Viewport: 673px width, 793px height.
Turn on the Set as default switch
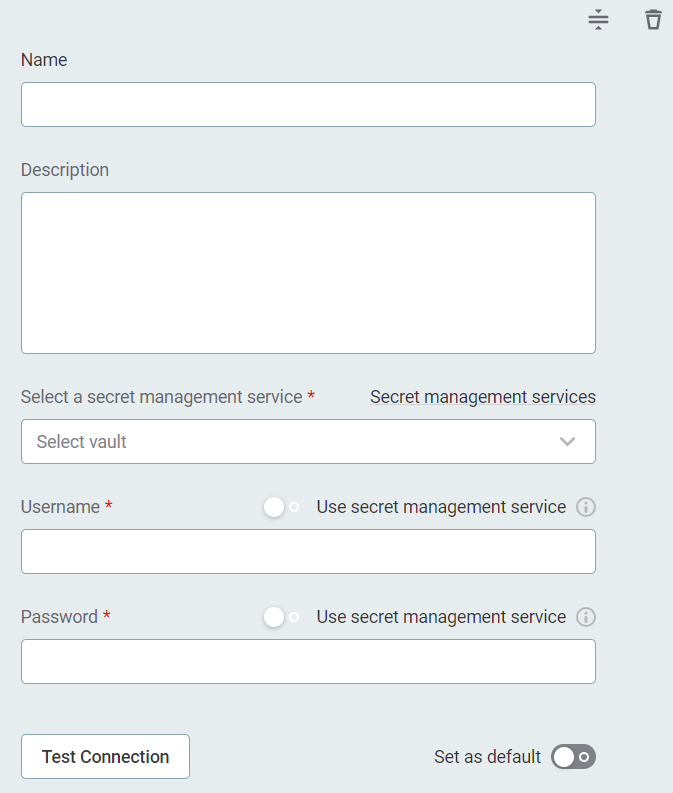point(573,757)
